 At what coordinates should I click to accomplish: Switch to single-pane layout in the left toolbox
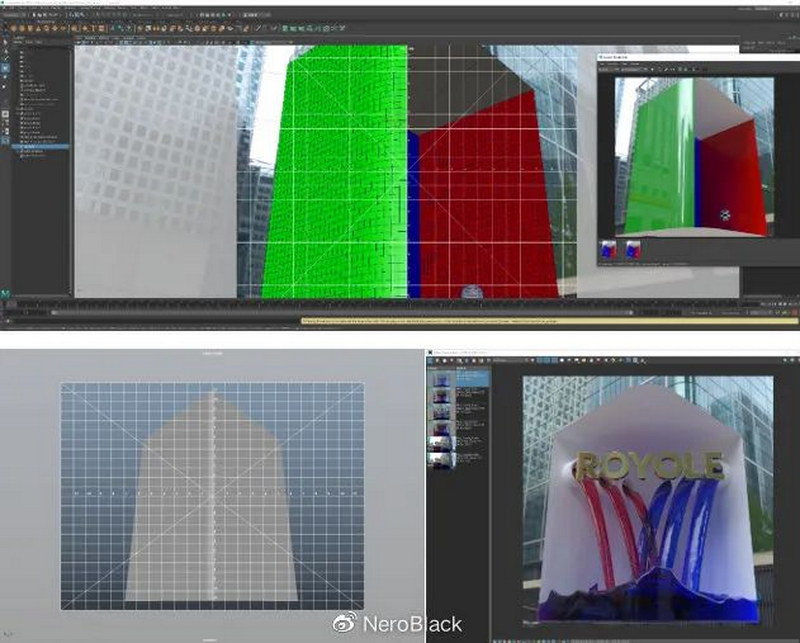pos(5,116)
